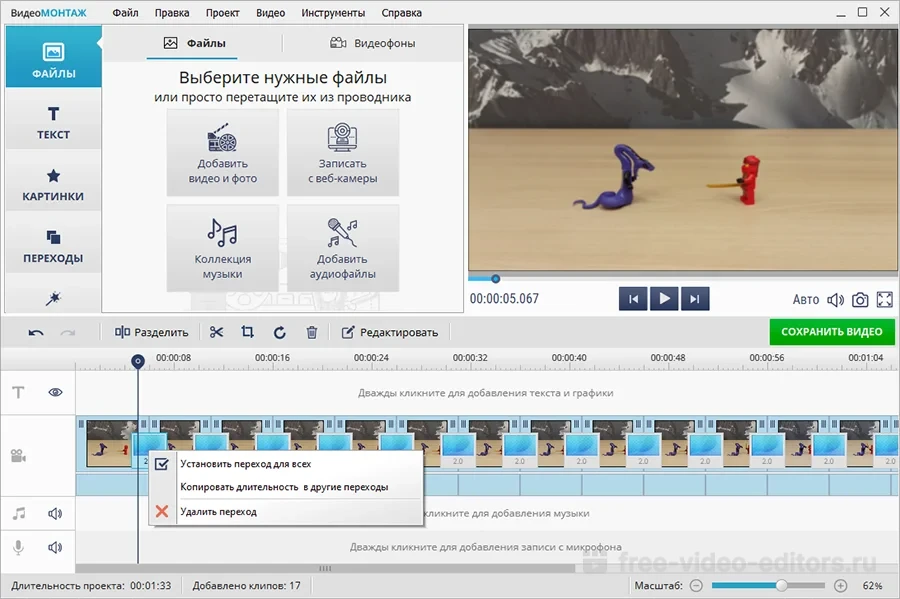This screenshot has width=900, height=599.
Task: Click the СОХРАНИТЬ ВИДЕО button
Action: coord(831,332)
